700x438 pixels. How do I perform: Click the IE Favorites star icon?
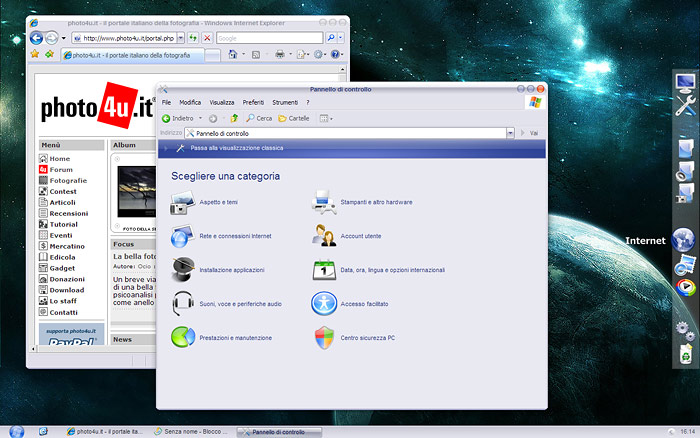coord(35,54)
